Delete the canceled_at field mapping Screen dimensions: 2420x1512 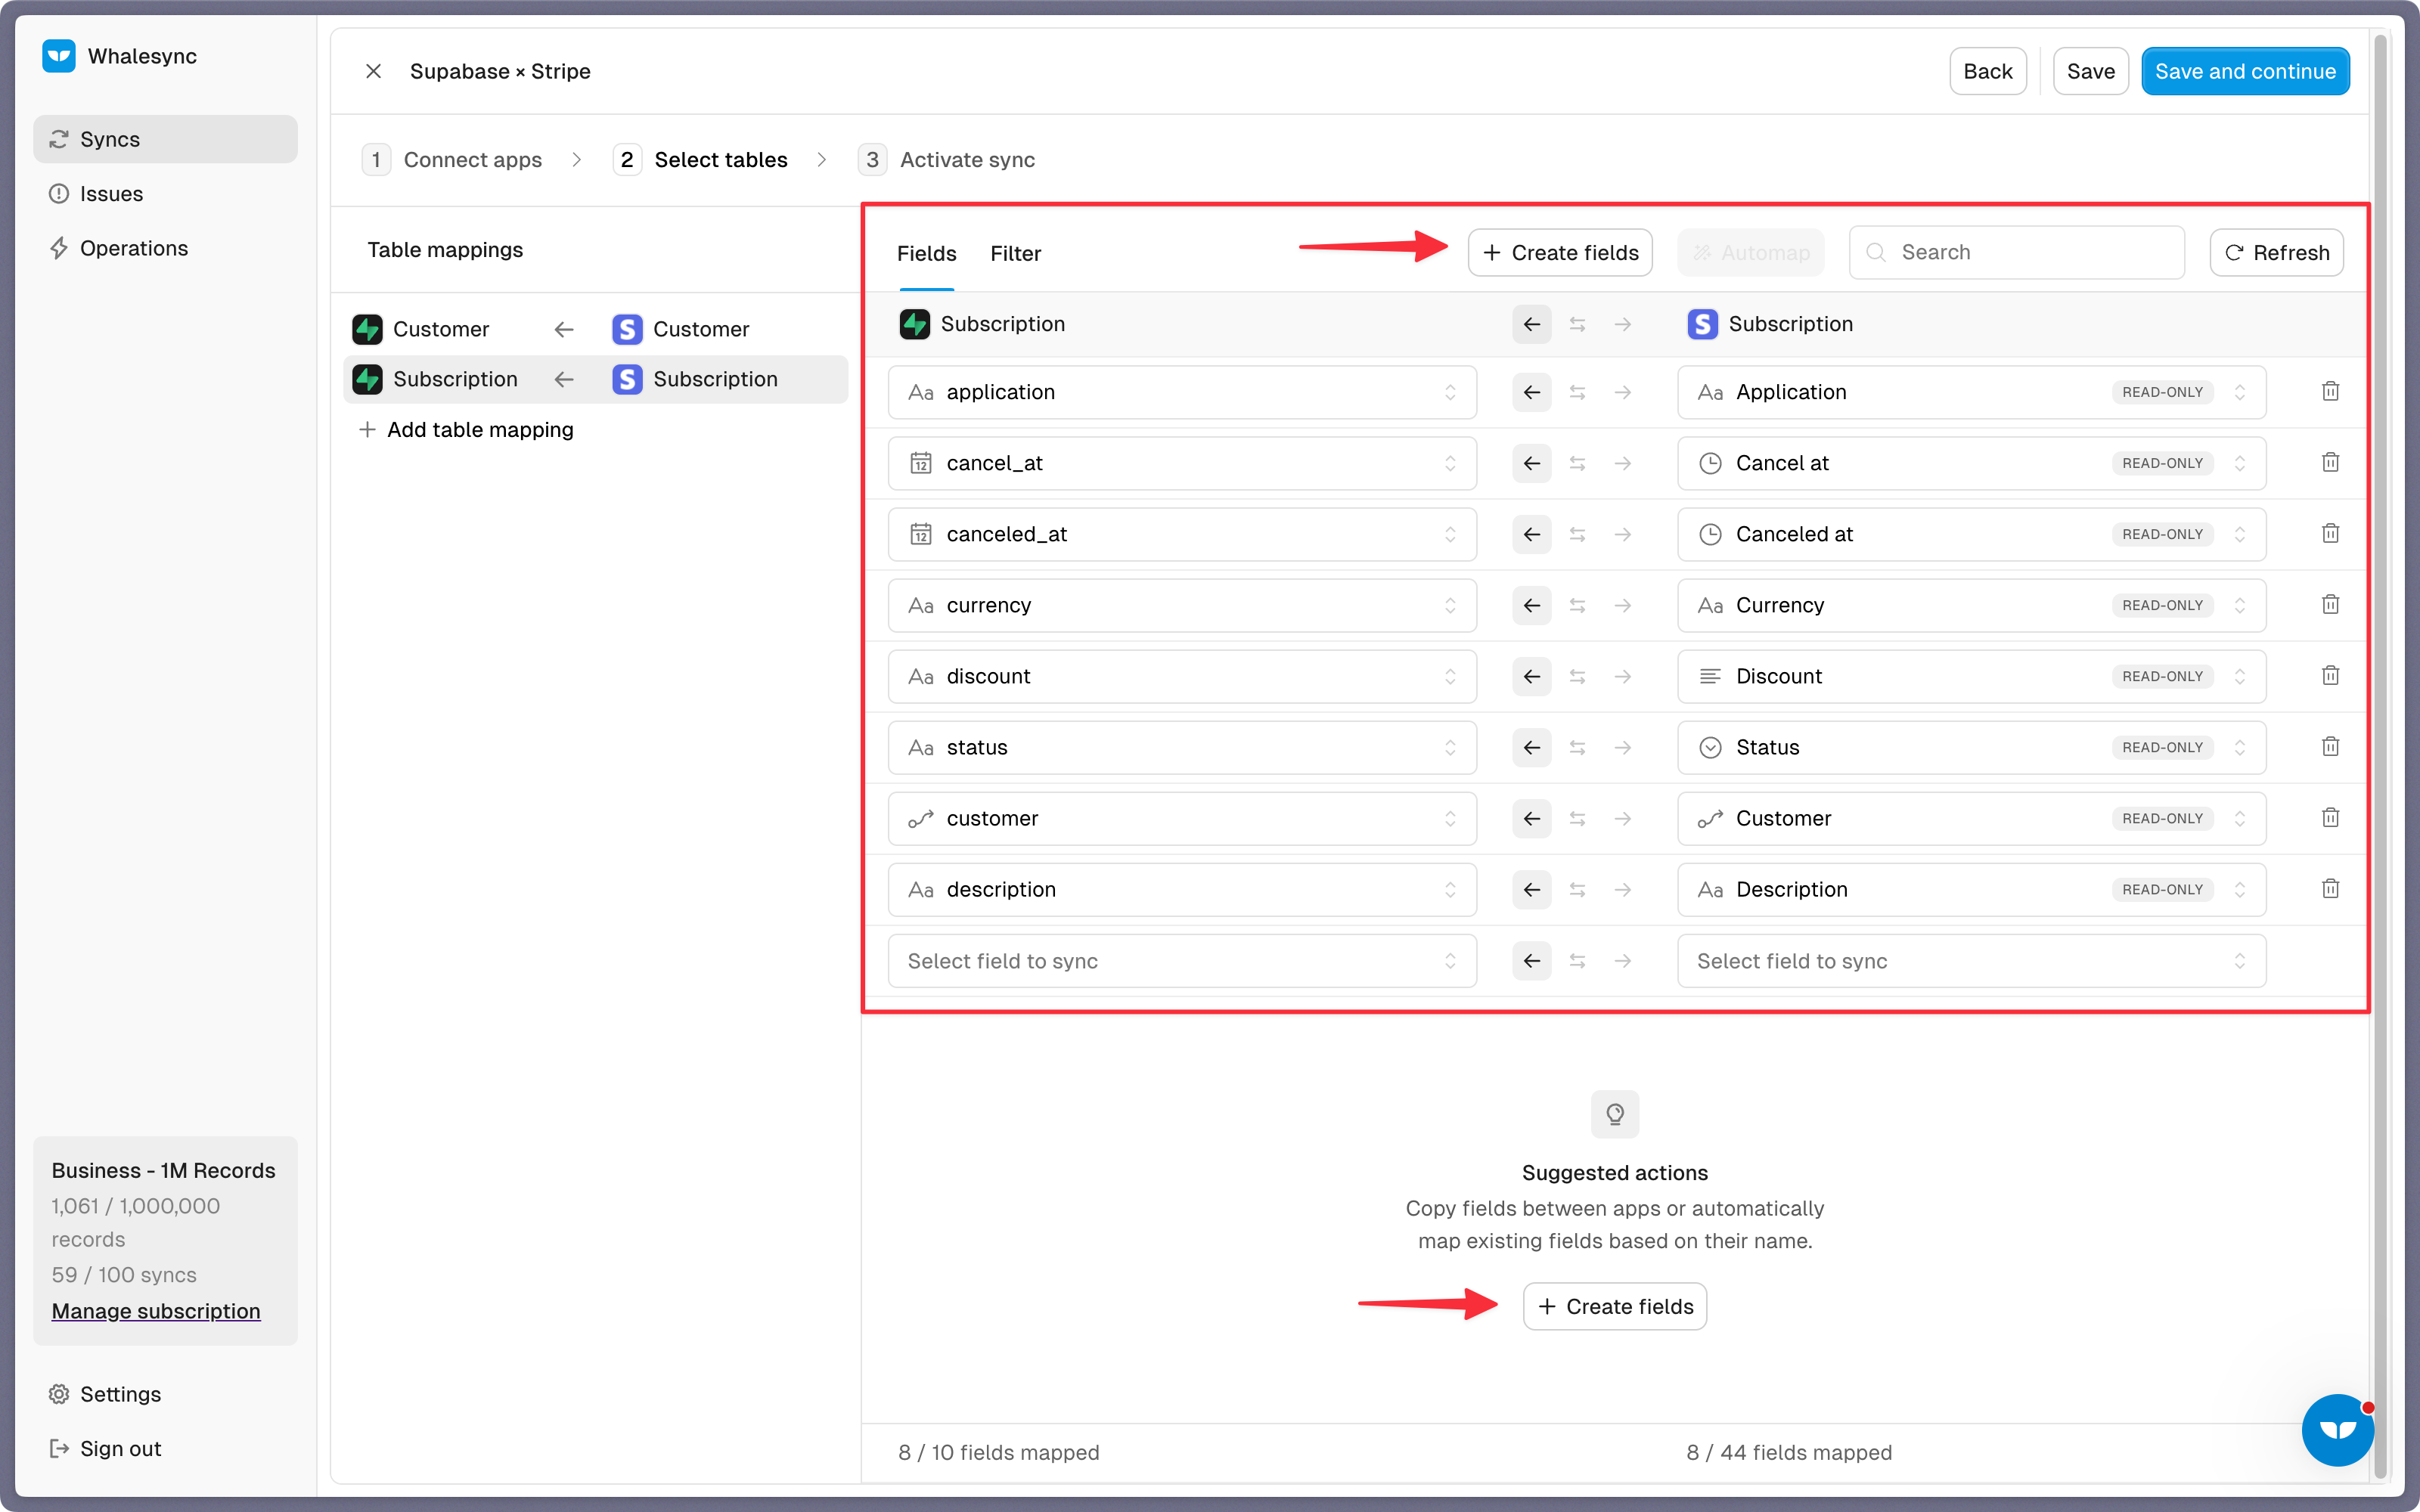(2330, 533)
